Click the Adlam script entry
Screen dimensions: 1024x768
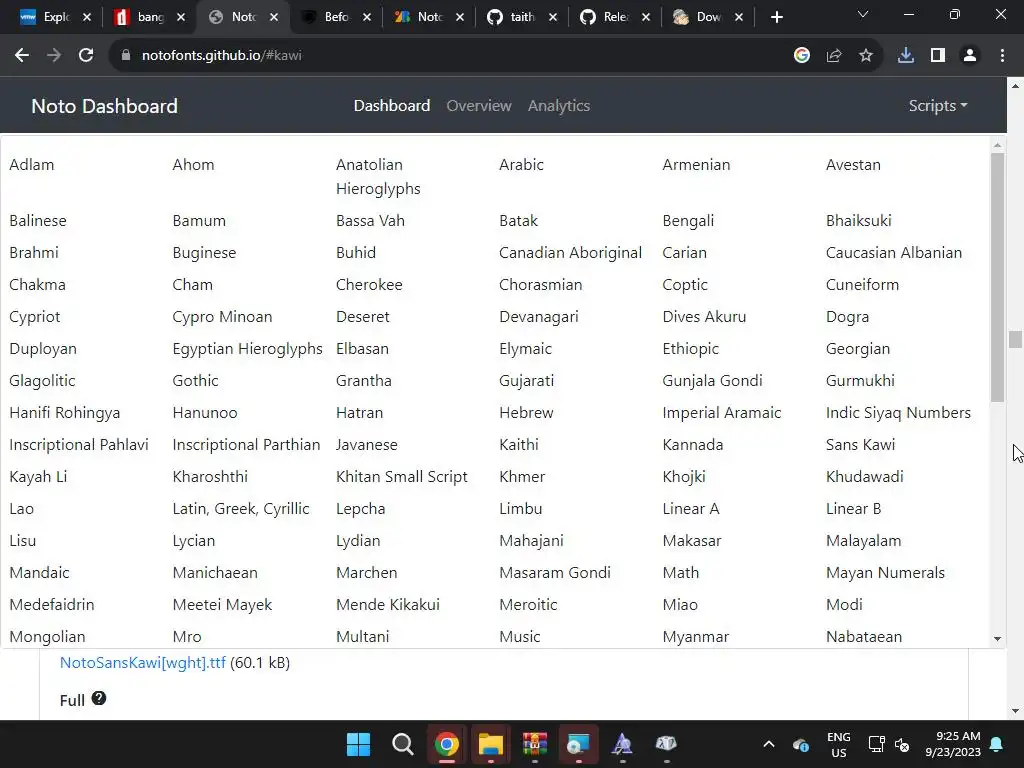click(31, 165)
